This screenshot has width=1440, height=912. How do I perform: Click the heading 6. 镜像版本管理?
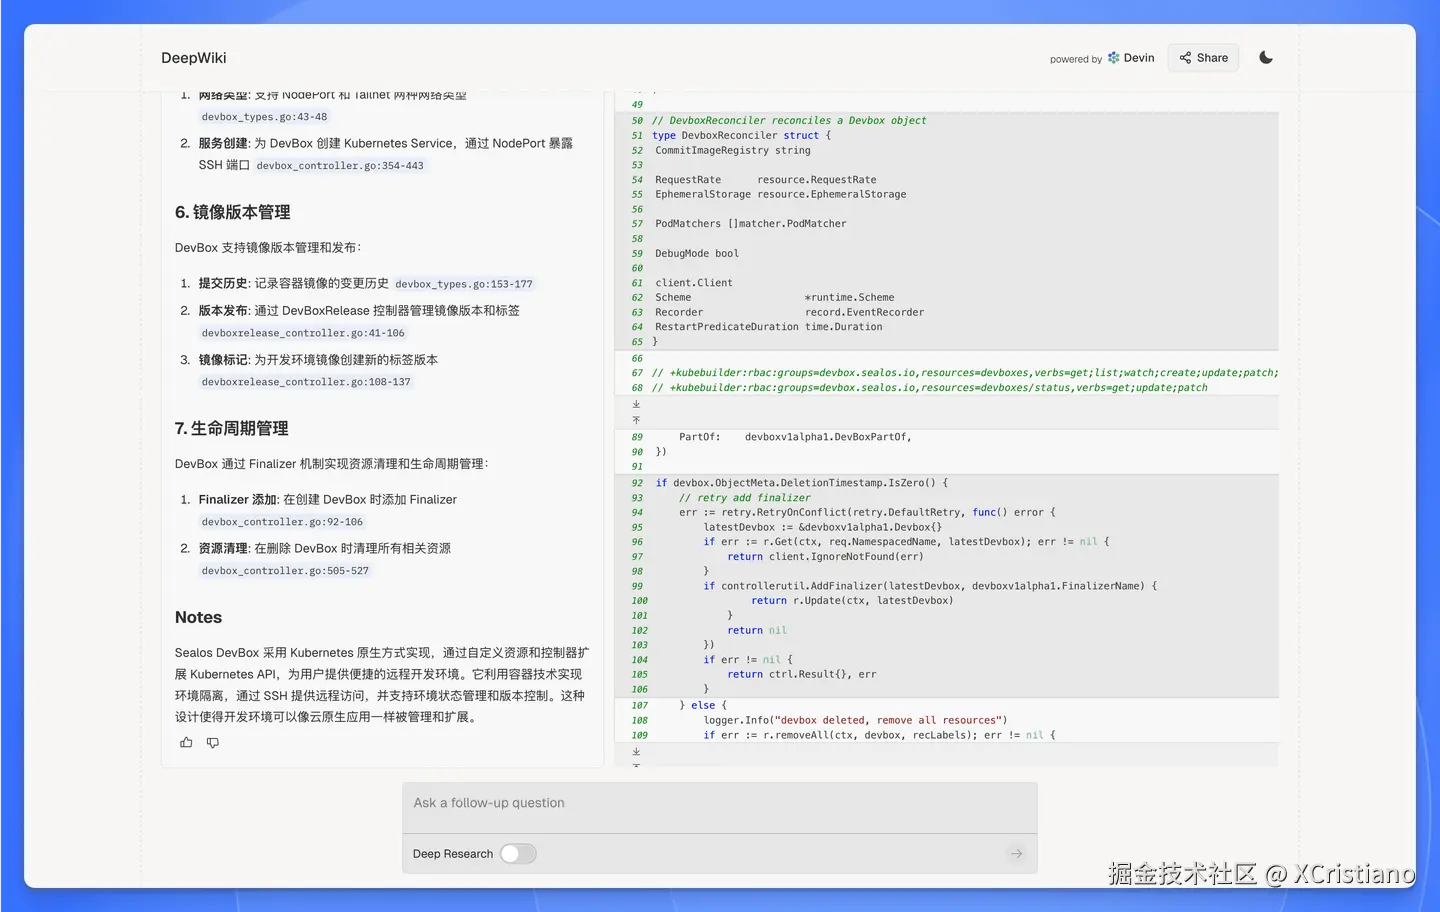(233, 212)
